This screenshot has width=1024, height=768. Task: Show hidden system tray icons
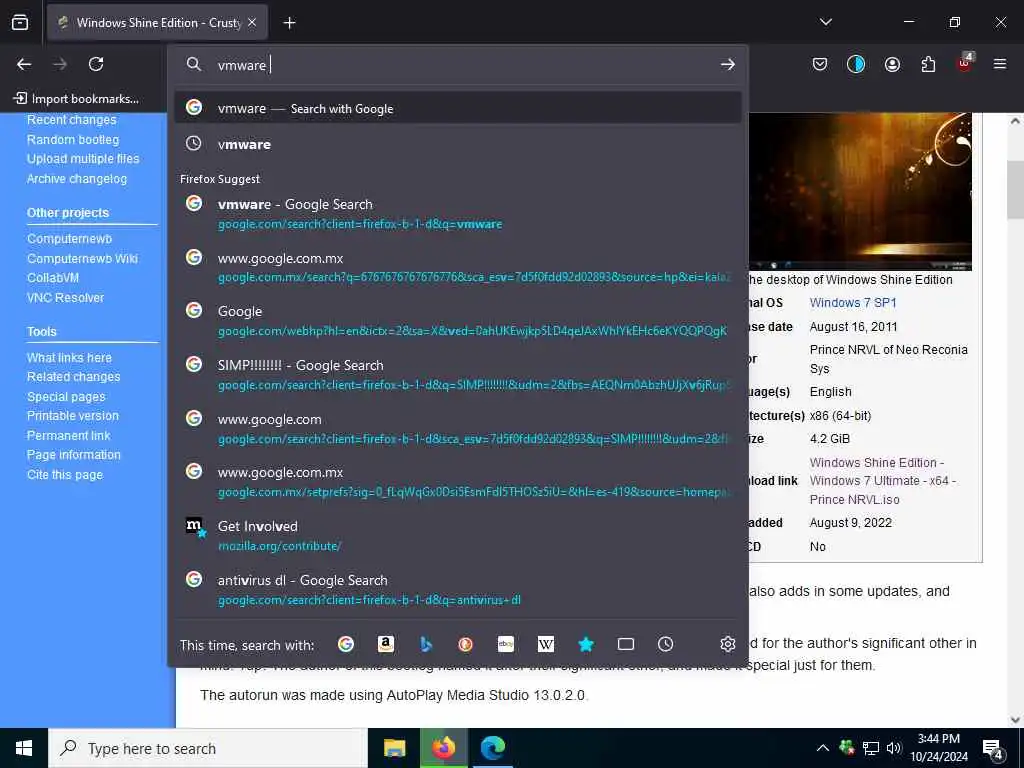[823, 748]
